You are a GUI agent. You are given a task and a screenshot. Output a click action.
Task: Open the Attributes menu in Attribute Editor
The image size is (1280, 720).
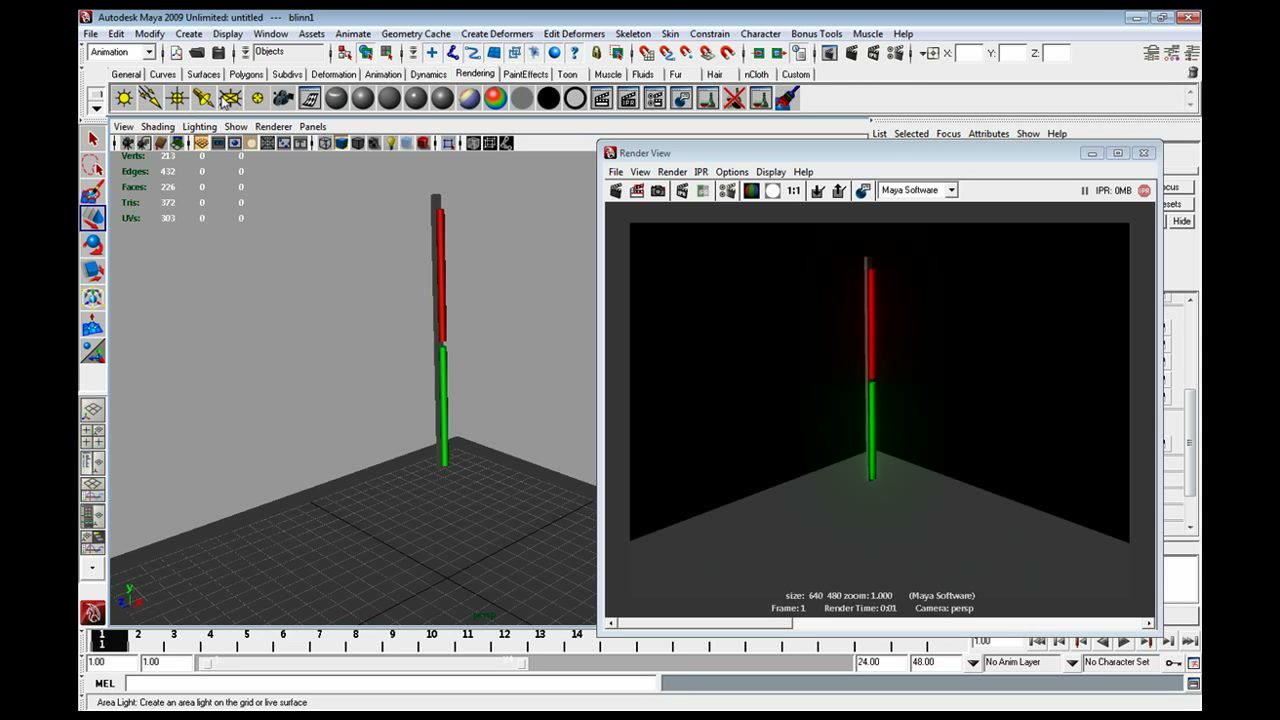point(988,134)
